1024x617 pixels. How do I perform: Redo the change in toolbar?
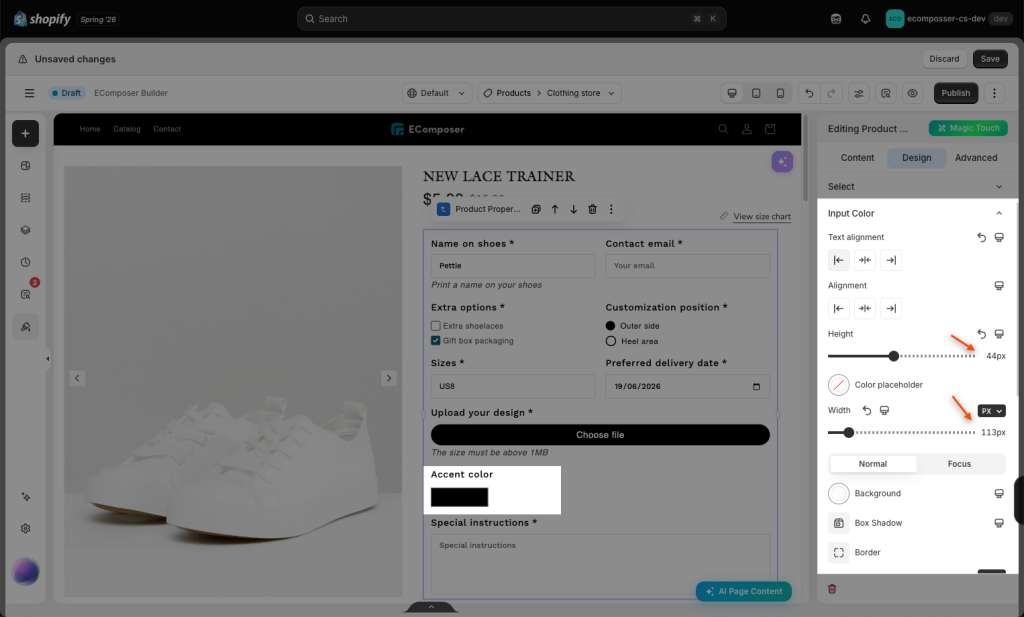(x=831, y=93)
